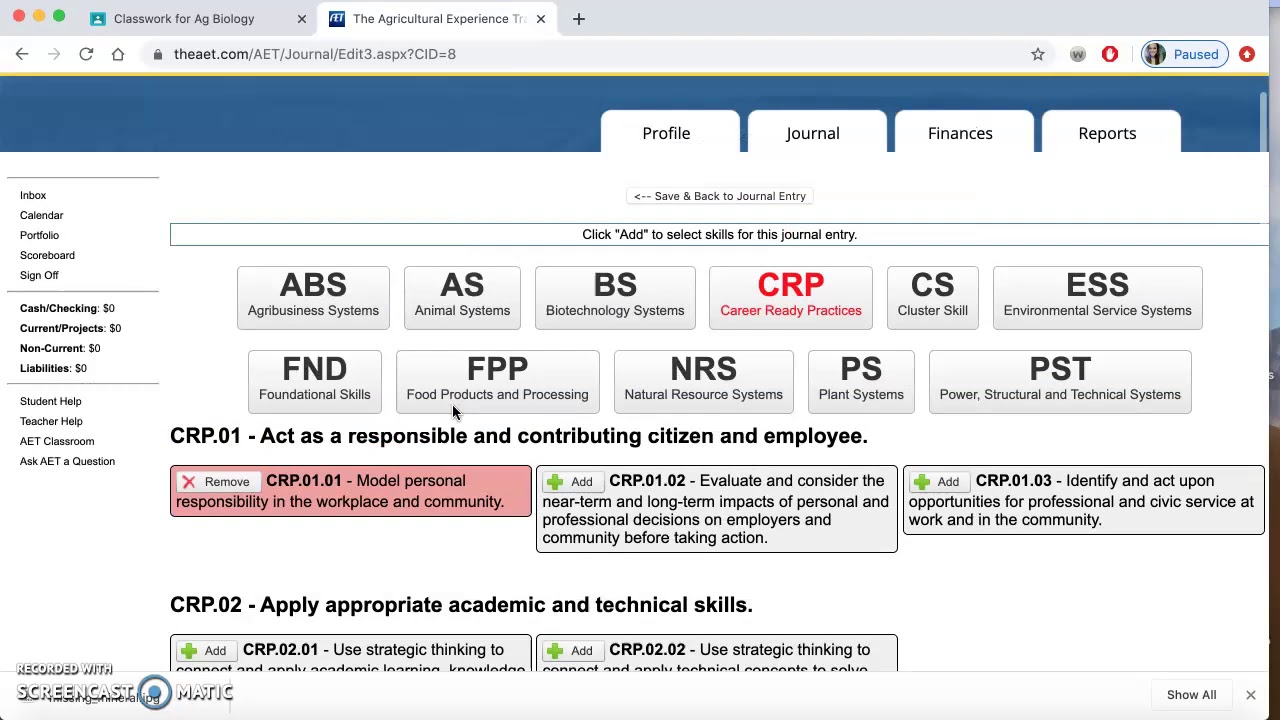Select CS Cluster Skill category

pos(932,297)
